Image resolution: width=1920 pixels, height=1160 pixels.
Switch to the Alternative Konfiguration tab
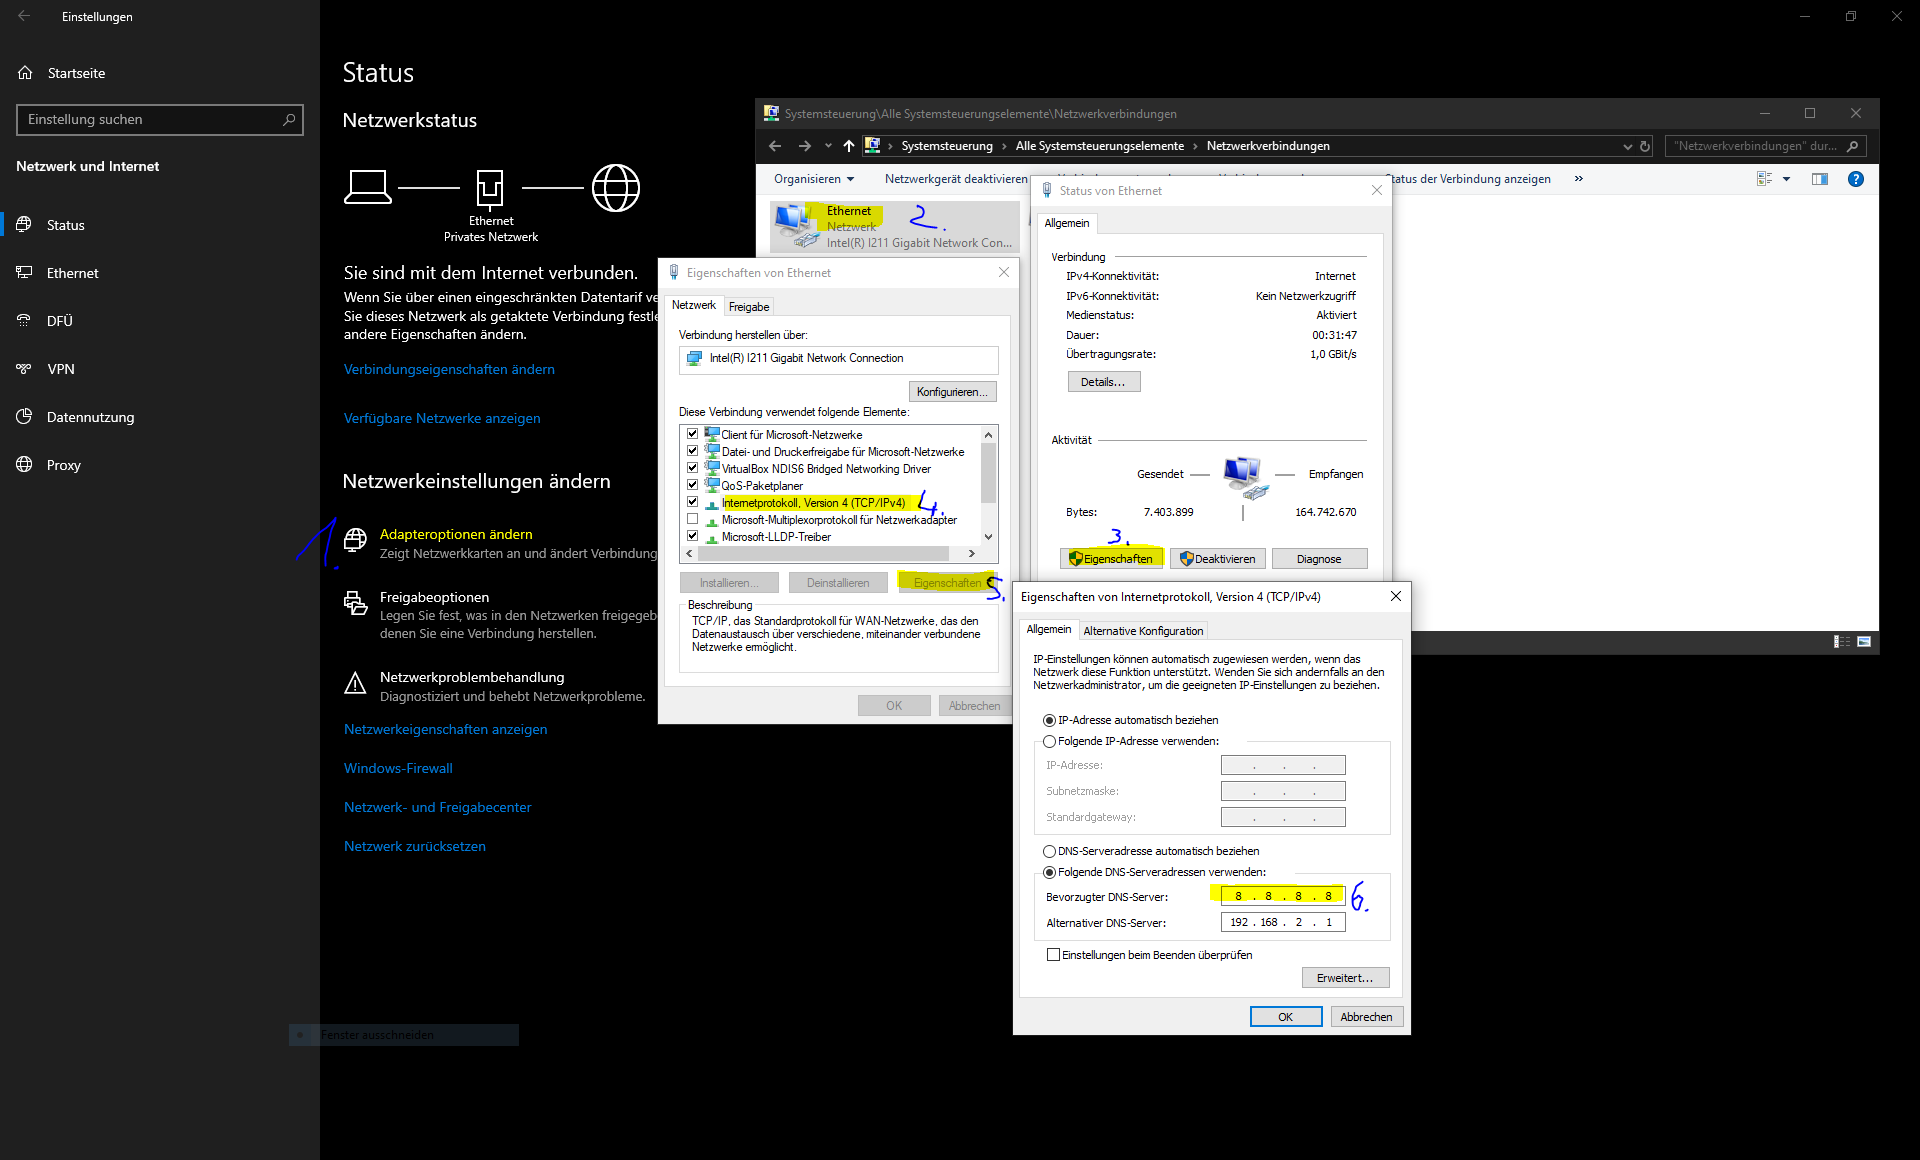pos(1143,631)
